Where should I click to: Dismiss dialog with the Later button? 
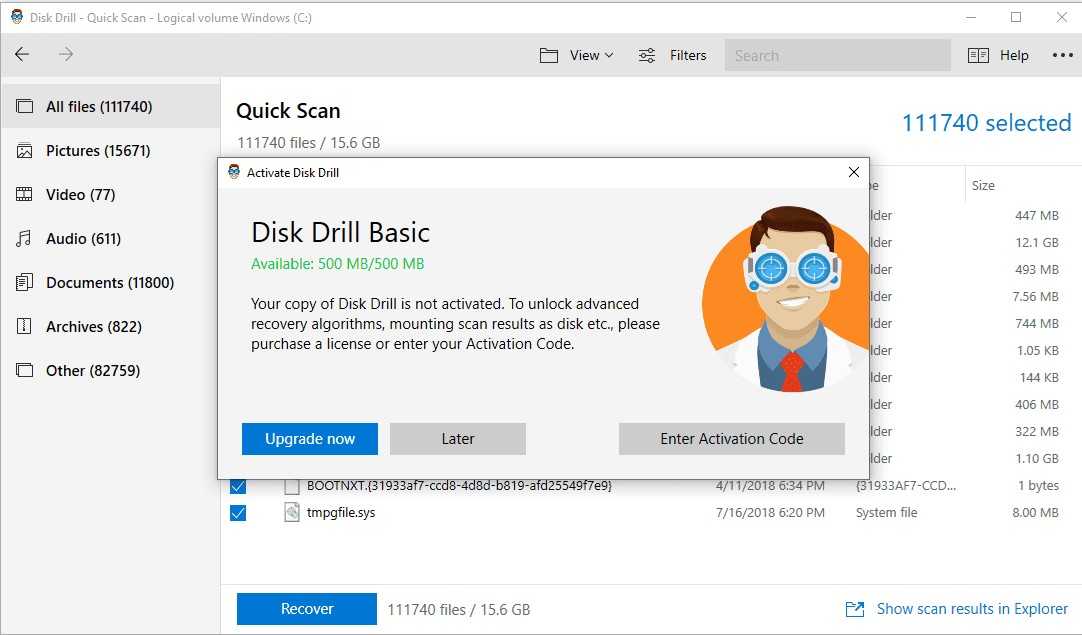(458, 439)
